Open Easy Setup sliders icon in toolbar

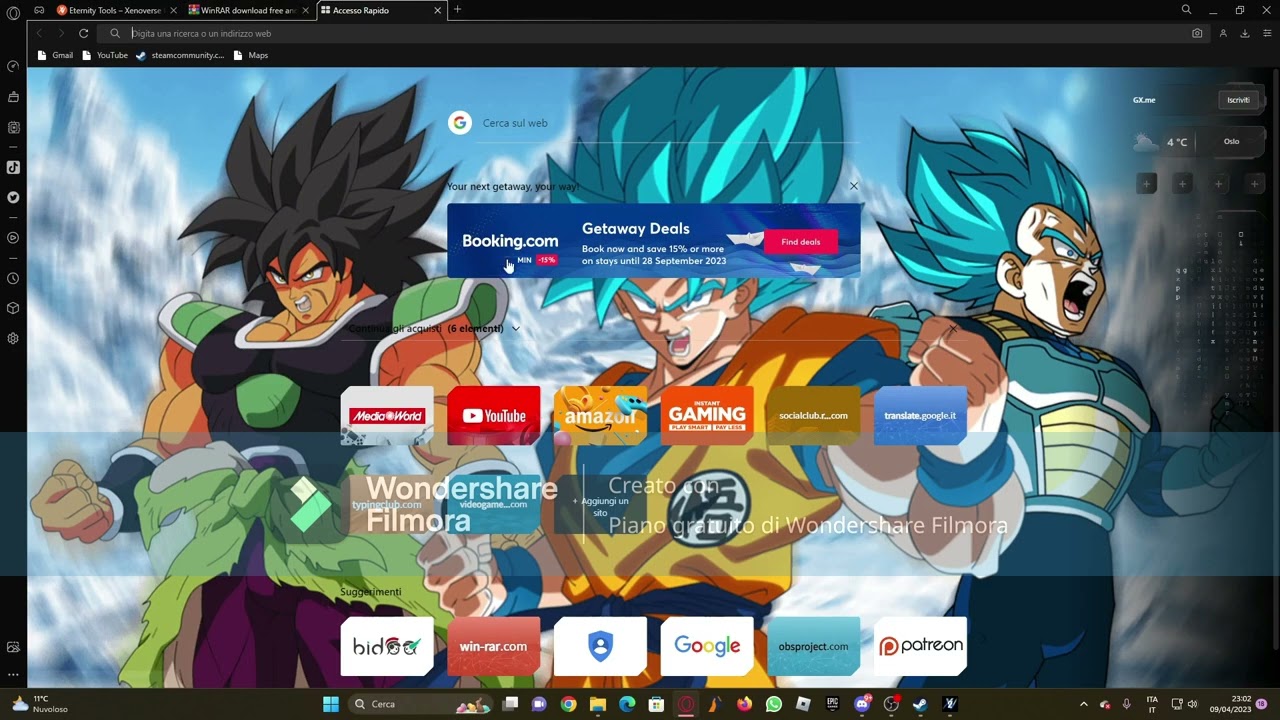coord(1267,33)
